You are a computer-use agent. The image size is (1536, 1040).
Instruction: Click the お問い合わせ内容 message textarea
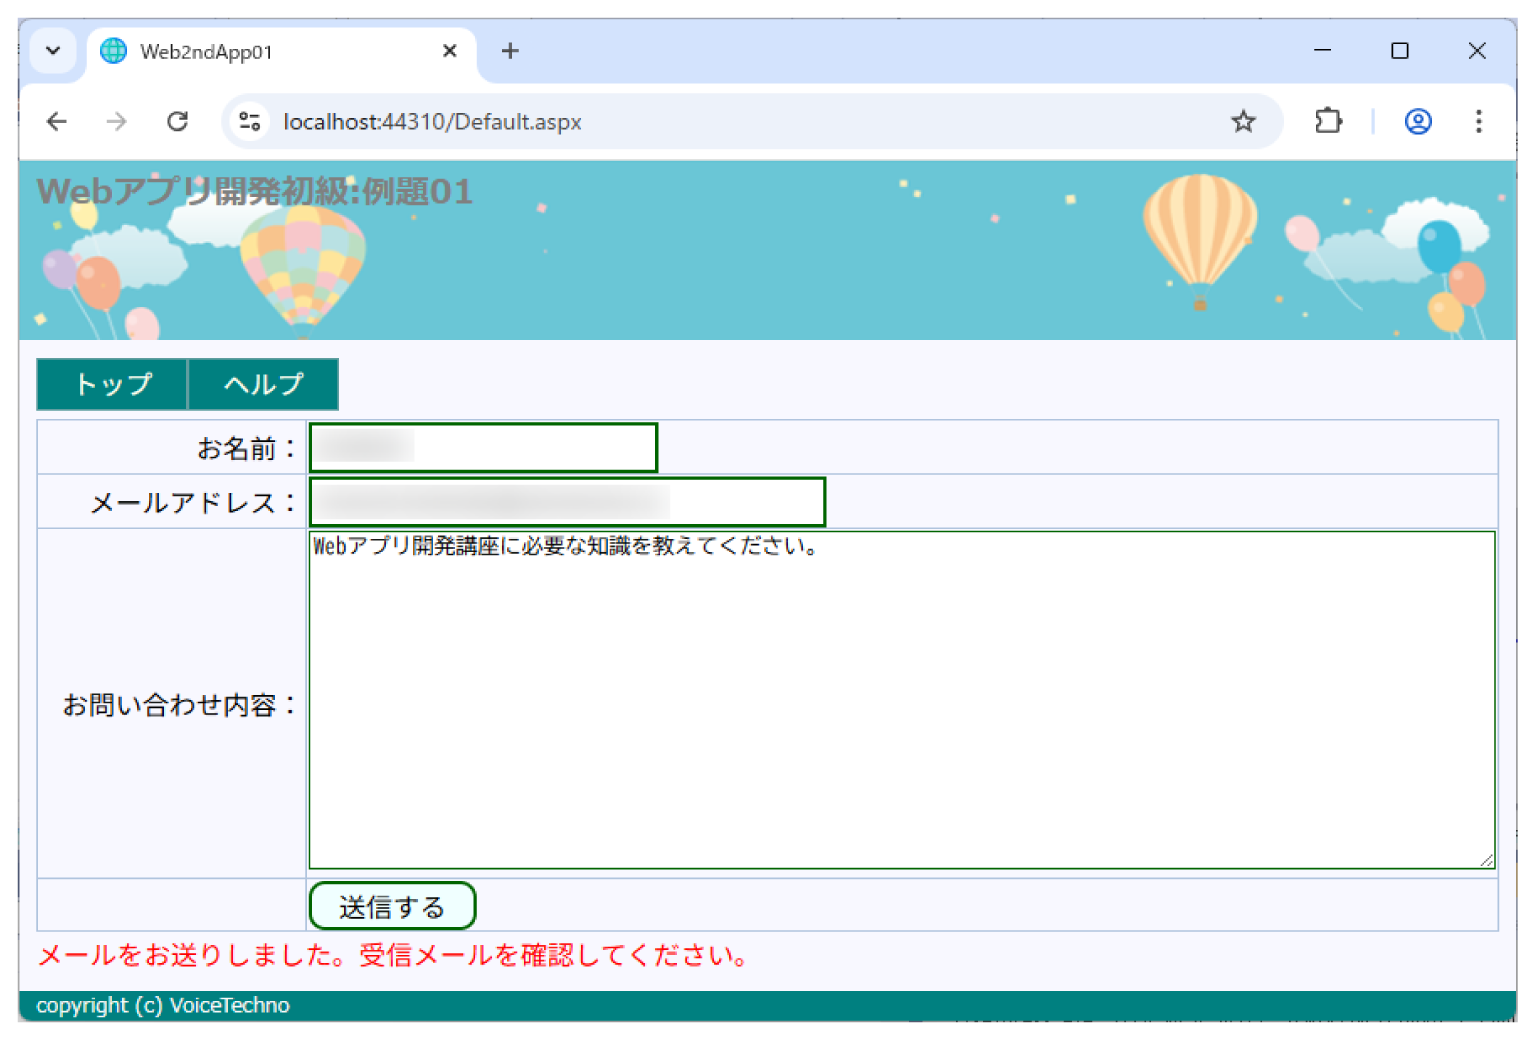click(x=900, y=700)
